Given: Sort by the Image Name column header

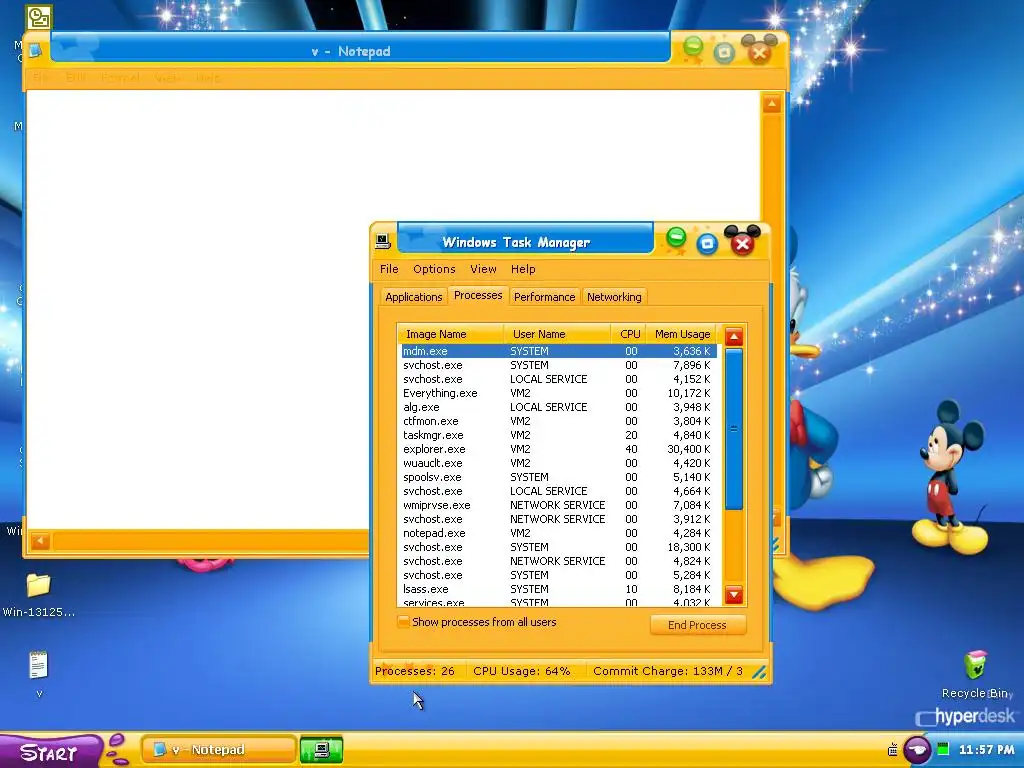Looking at the screenshot, I should [451, 334].
